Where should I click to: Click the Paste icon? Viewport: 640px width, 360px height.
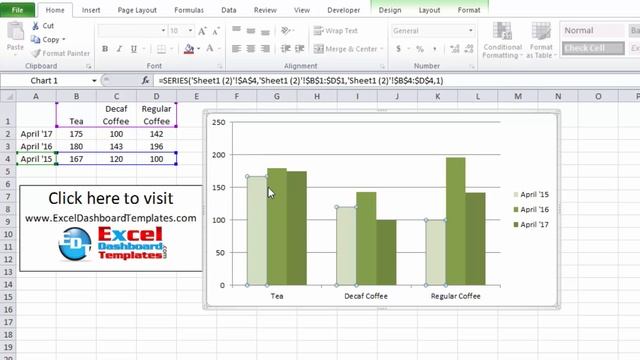point(16,32)
